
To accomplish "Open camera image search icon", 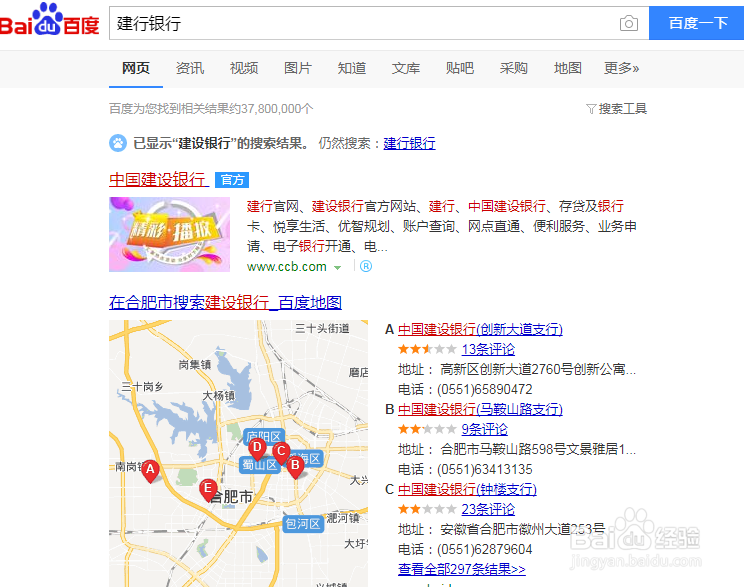I will pos(629,23).
